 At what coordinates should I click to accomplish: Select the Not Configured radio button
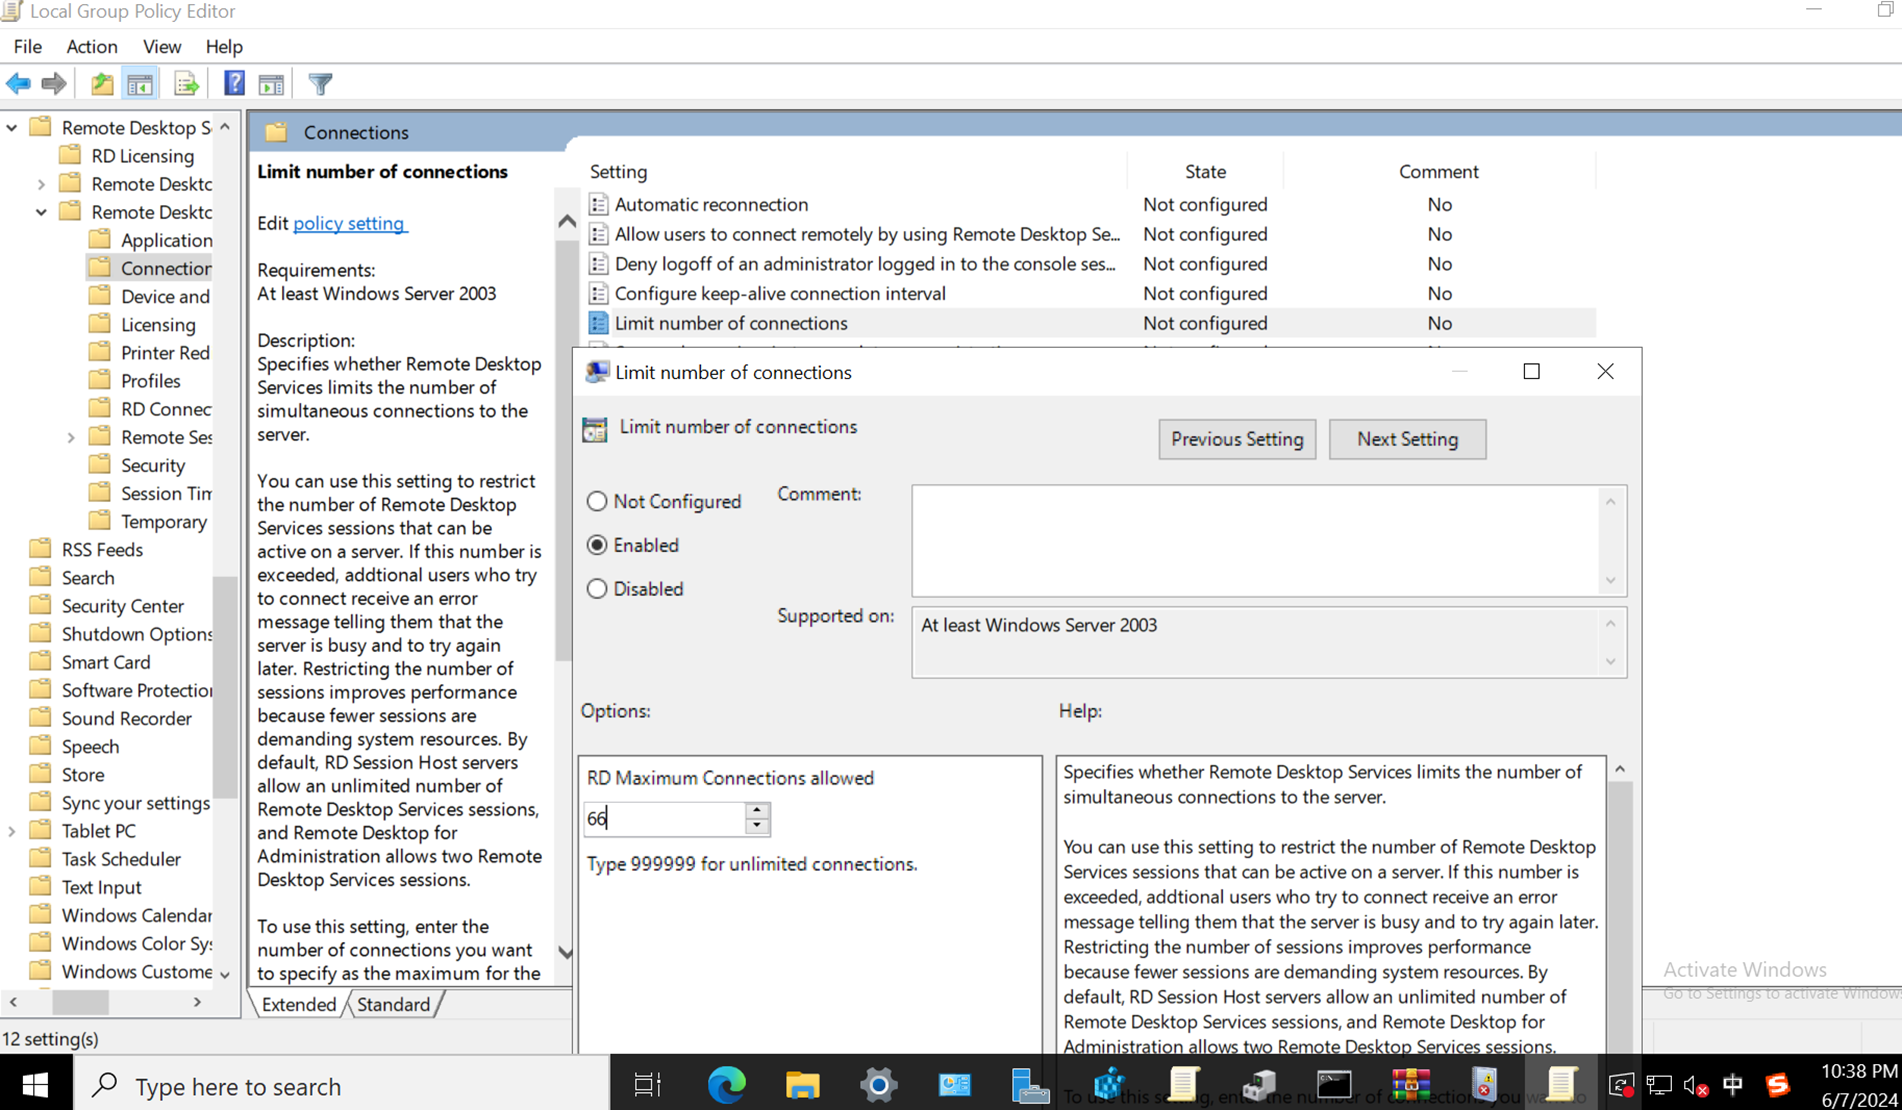click(x=597, y=501)
